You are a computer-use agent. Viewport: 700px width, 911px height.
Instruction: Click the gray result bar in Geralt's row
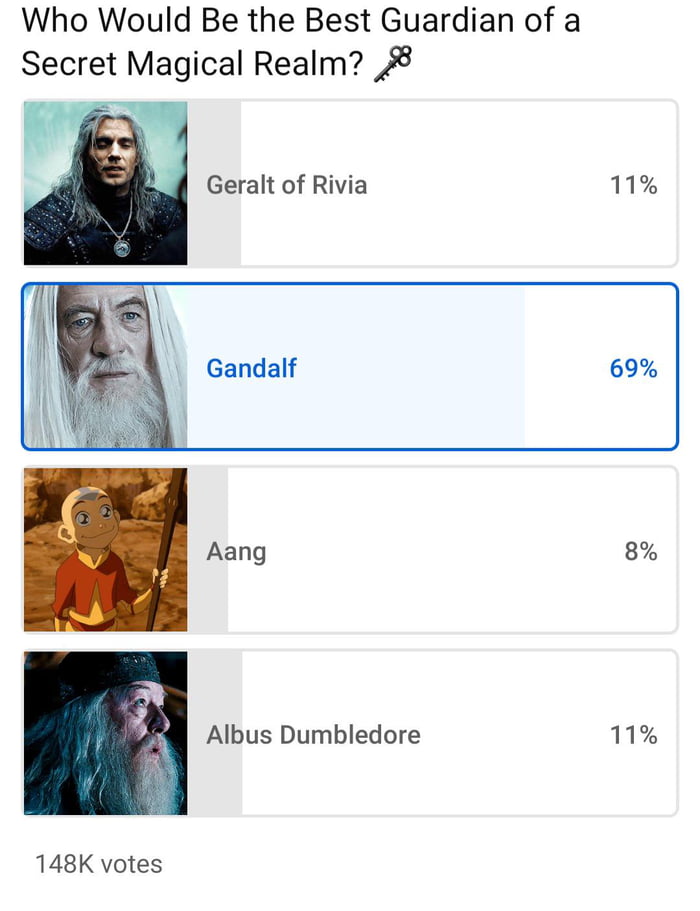[x=215, y=230]
